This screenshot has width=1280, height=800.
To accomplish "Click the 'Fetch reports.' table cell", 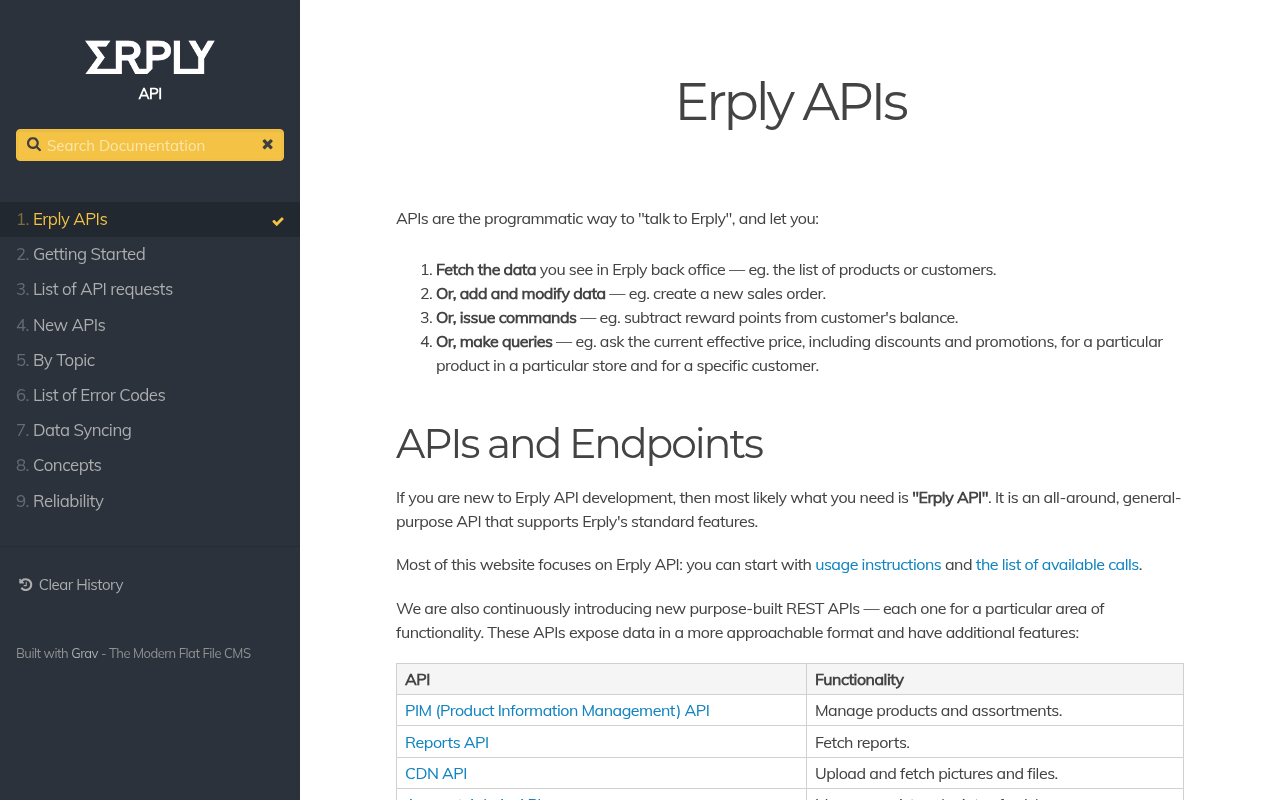I will (995, 742).
